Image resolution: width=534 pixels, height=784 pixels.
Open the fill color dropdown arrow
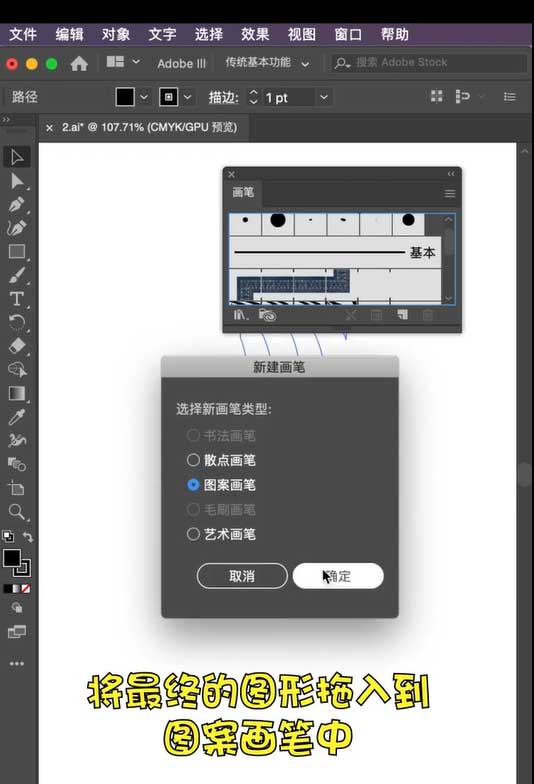(144, 97)
